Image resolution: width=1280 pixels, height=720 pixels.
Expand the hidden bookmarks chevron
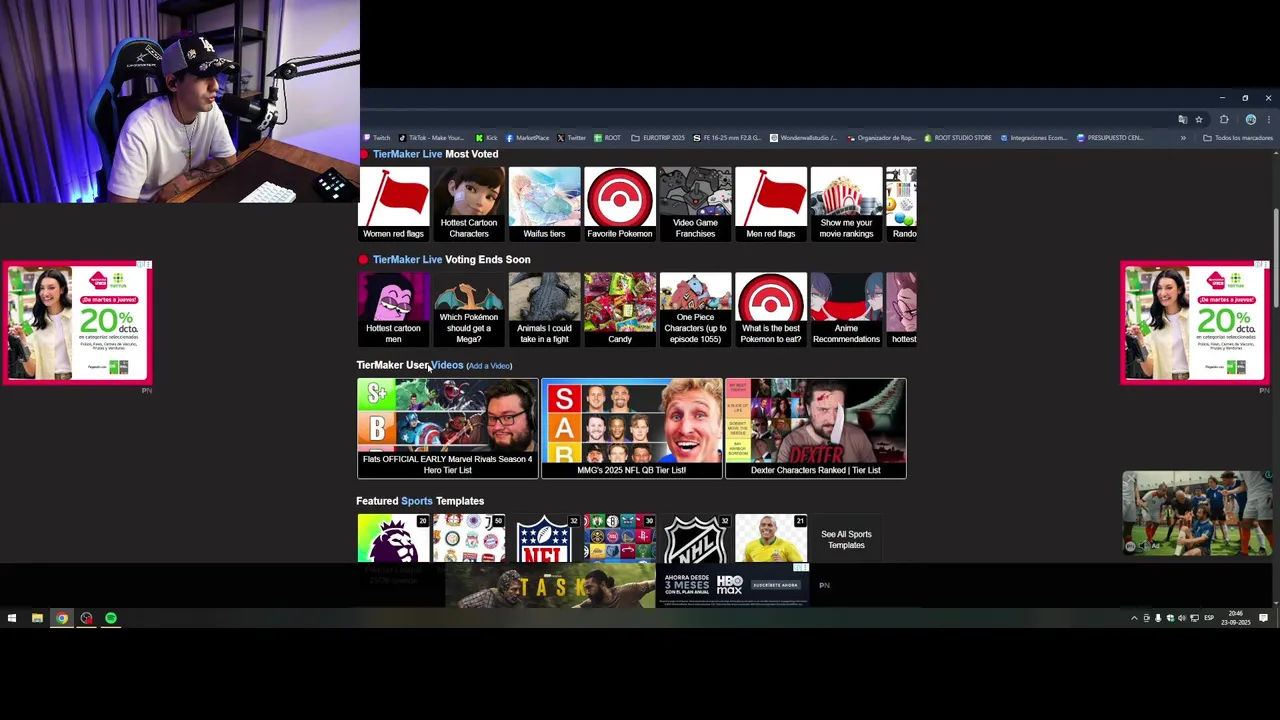1183,138
